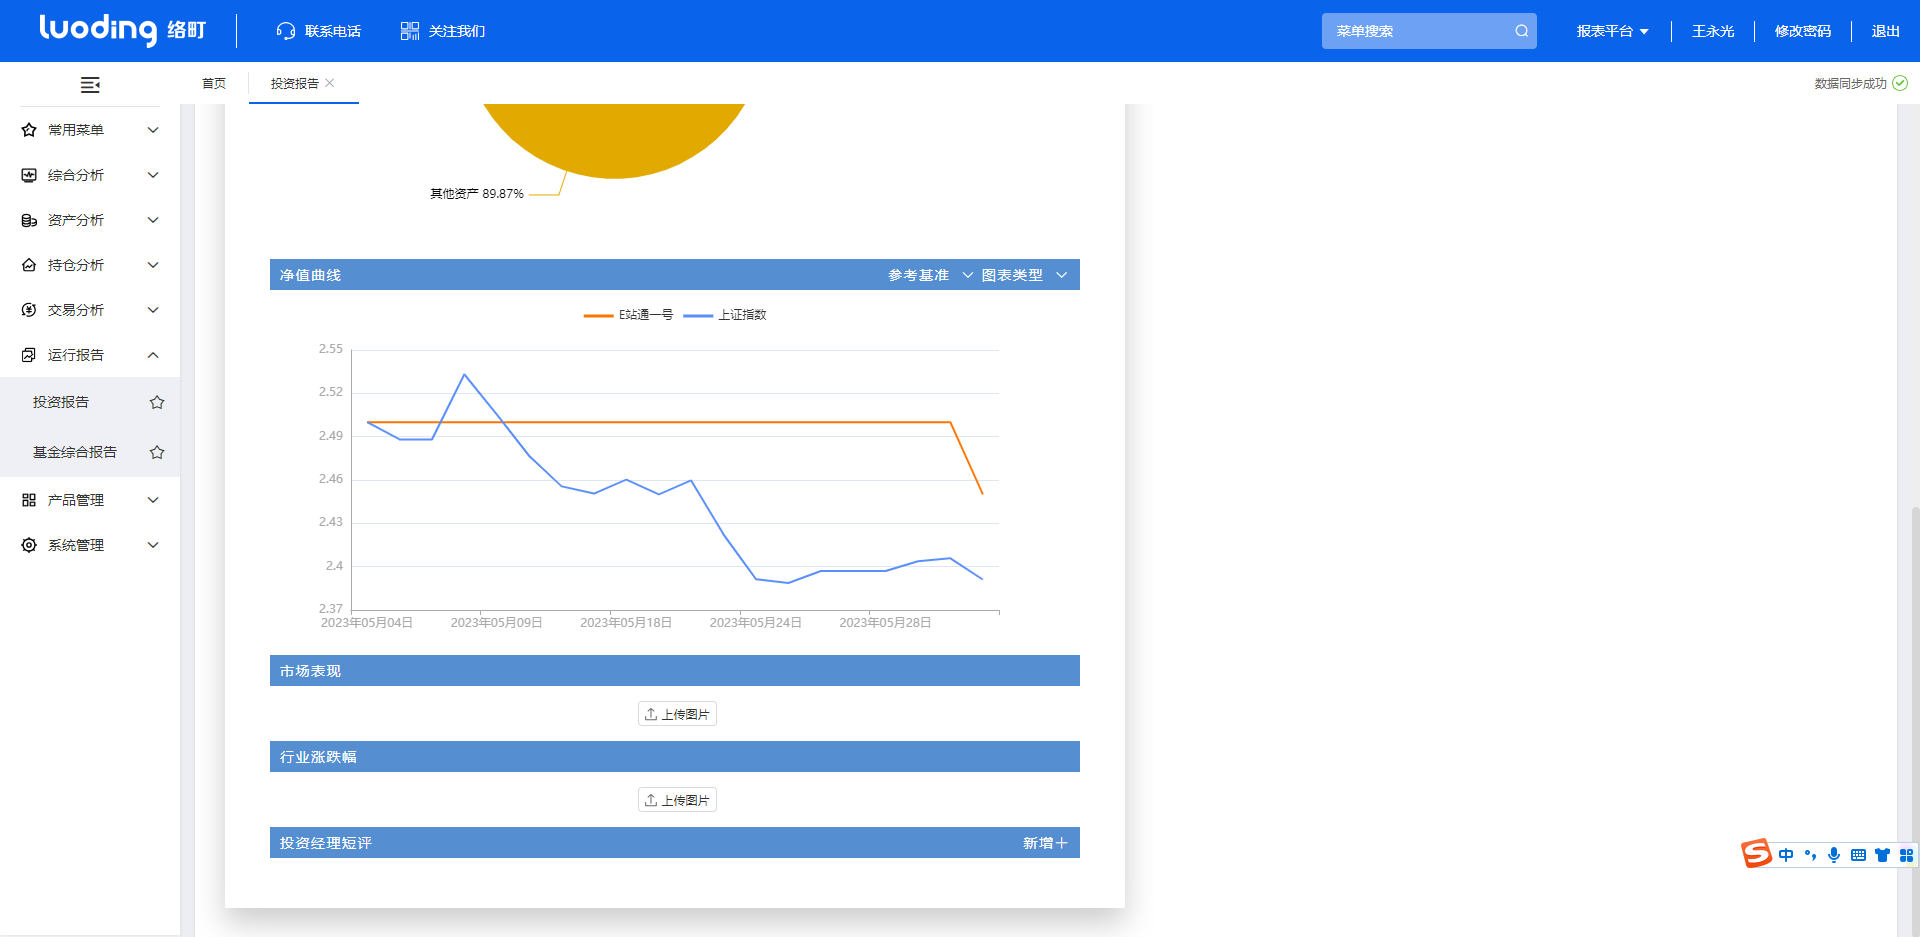Expand the 持仓分析 chevron
The height and width of the screenshot is (937, 1920).
[153, 265]
